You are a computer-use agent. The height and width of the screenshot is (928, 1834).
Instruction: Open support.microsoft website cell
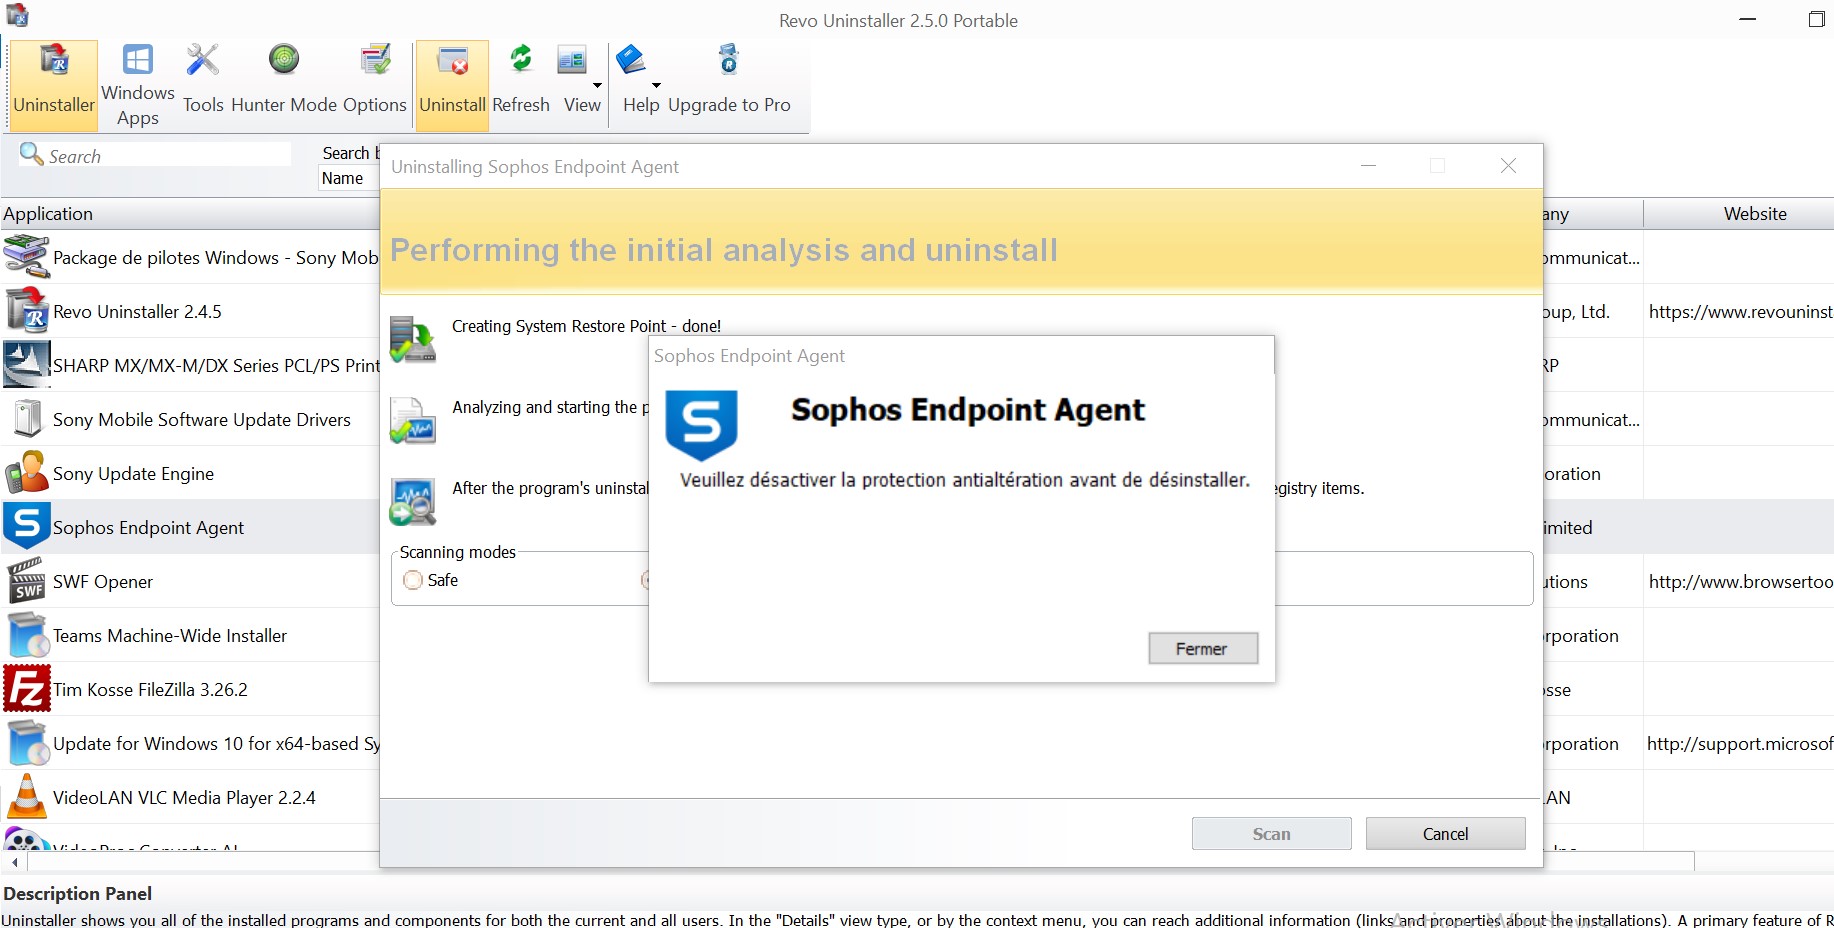click(1739, 744)
